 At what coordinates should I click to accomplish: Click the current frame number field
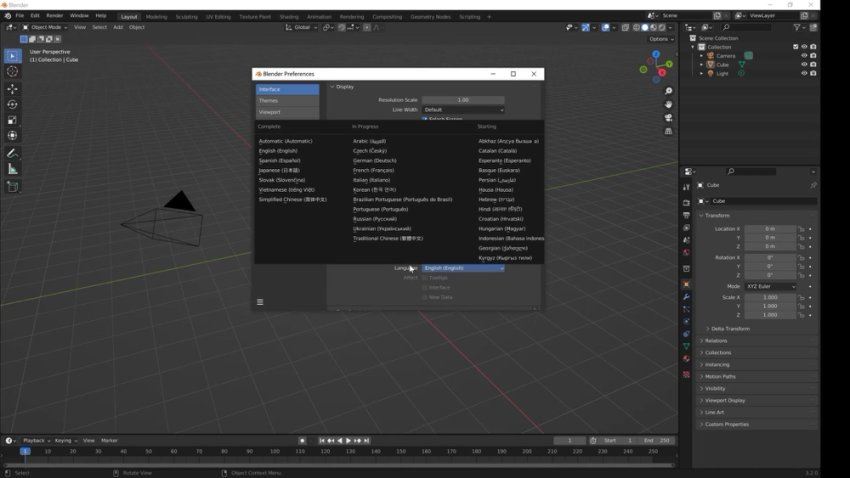pos(570,441)
